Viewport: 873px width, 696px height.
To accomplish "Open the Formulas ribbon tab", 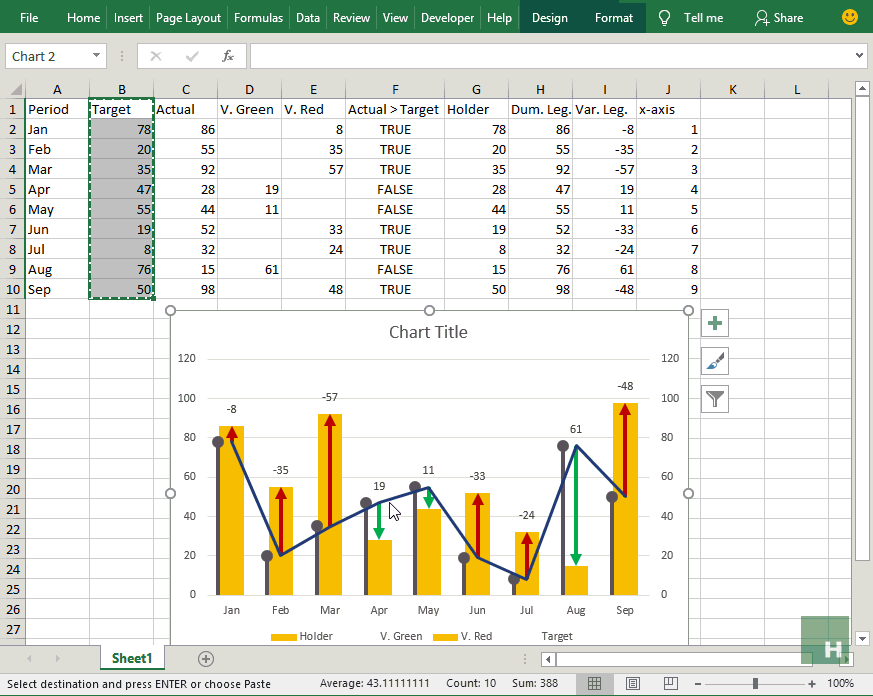I will coord(258,18).
